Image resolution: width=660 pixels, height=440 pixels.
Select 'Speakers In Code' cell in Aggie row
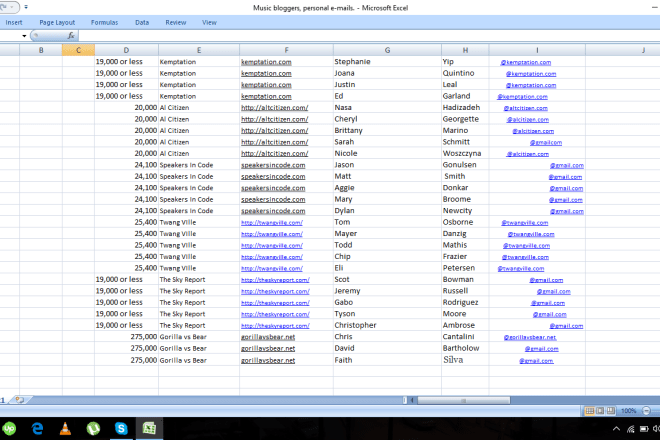[199, 188]
